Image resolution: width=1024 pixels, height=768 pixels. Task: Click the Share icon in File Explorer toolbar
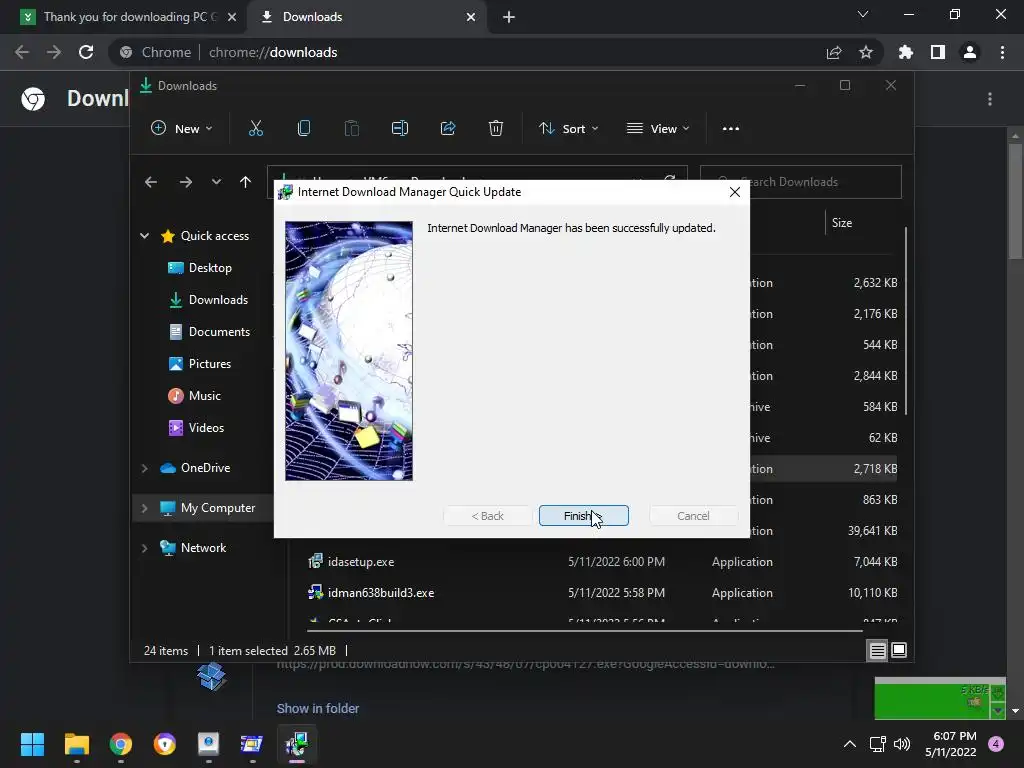[x=448, y=129]
